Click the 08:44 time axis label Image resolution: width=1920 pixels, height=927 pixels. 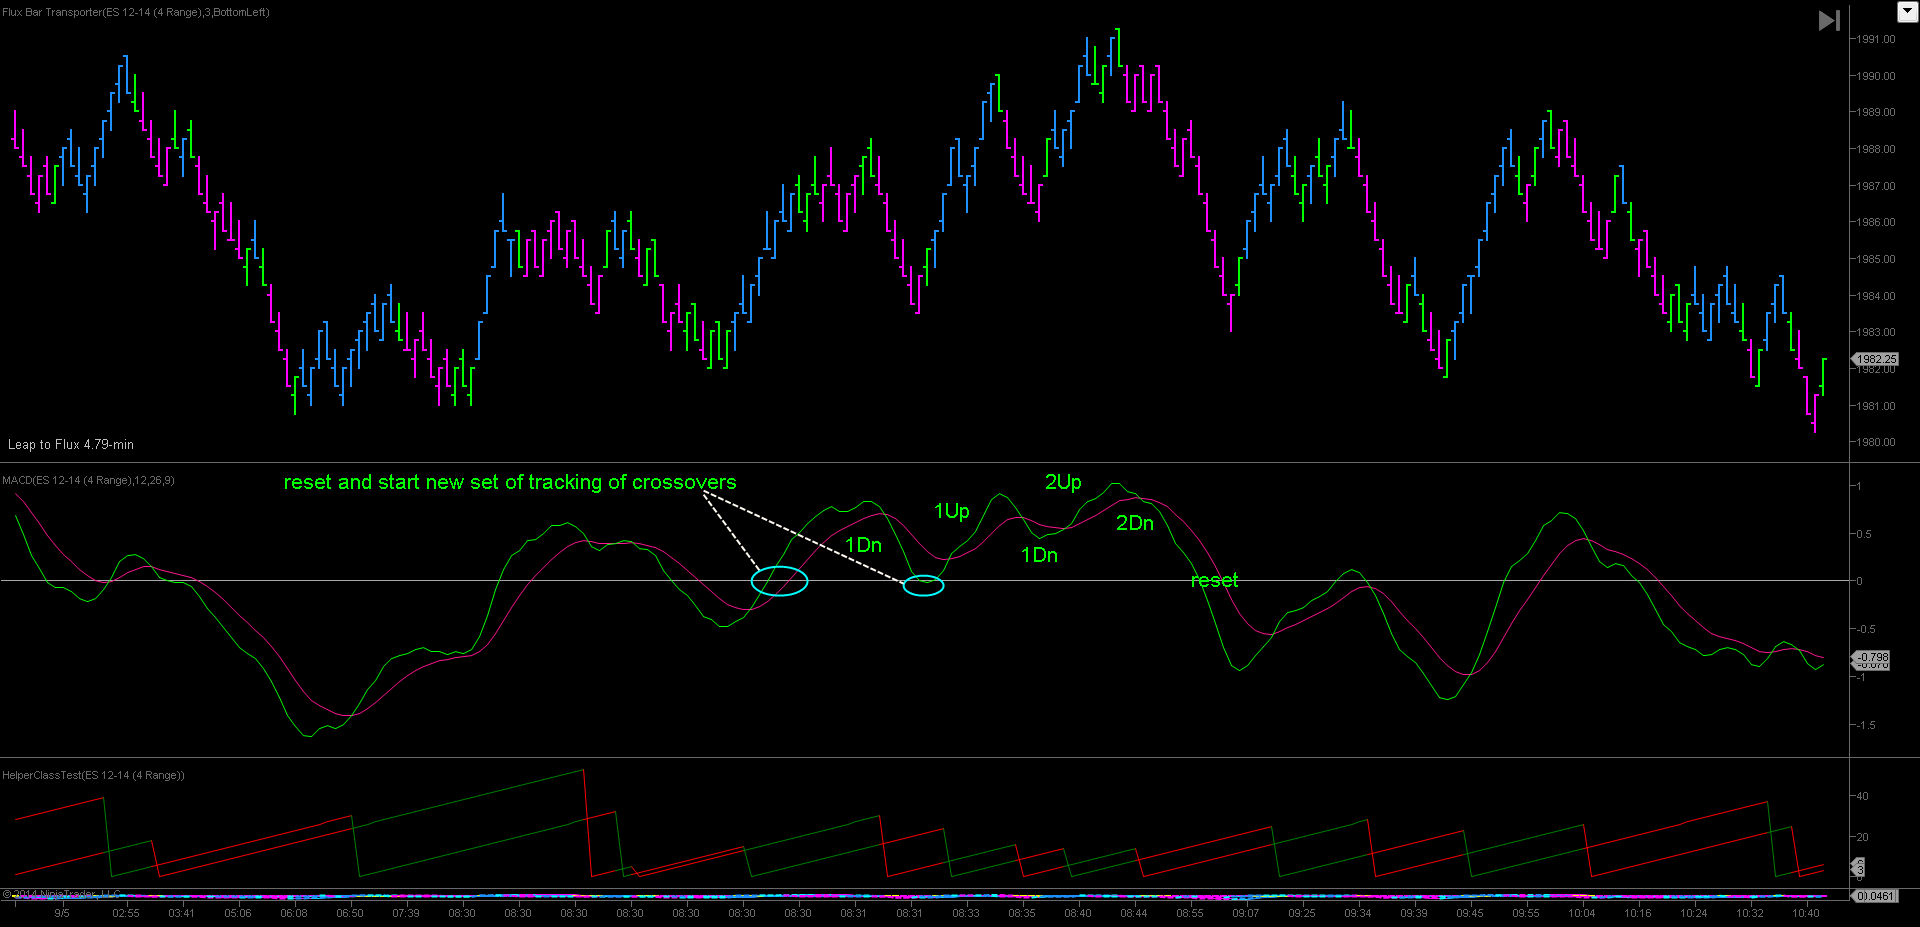coord(1134,913)
